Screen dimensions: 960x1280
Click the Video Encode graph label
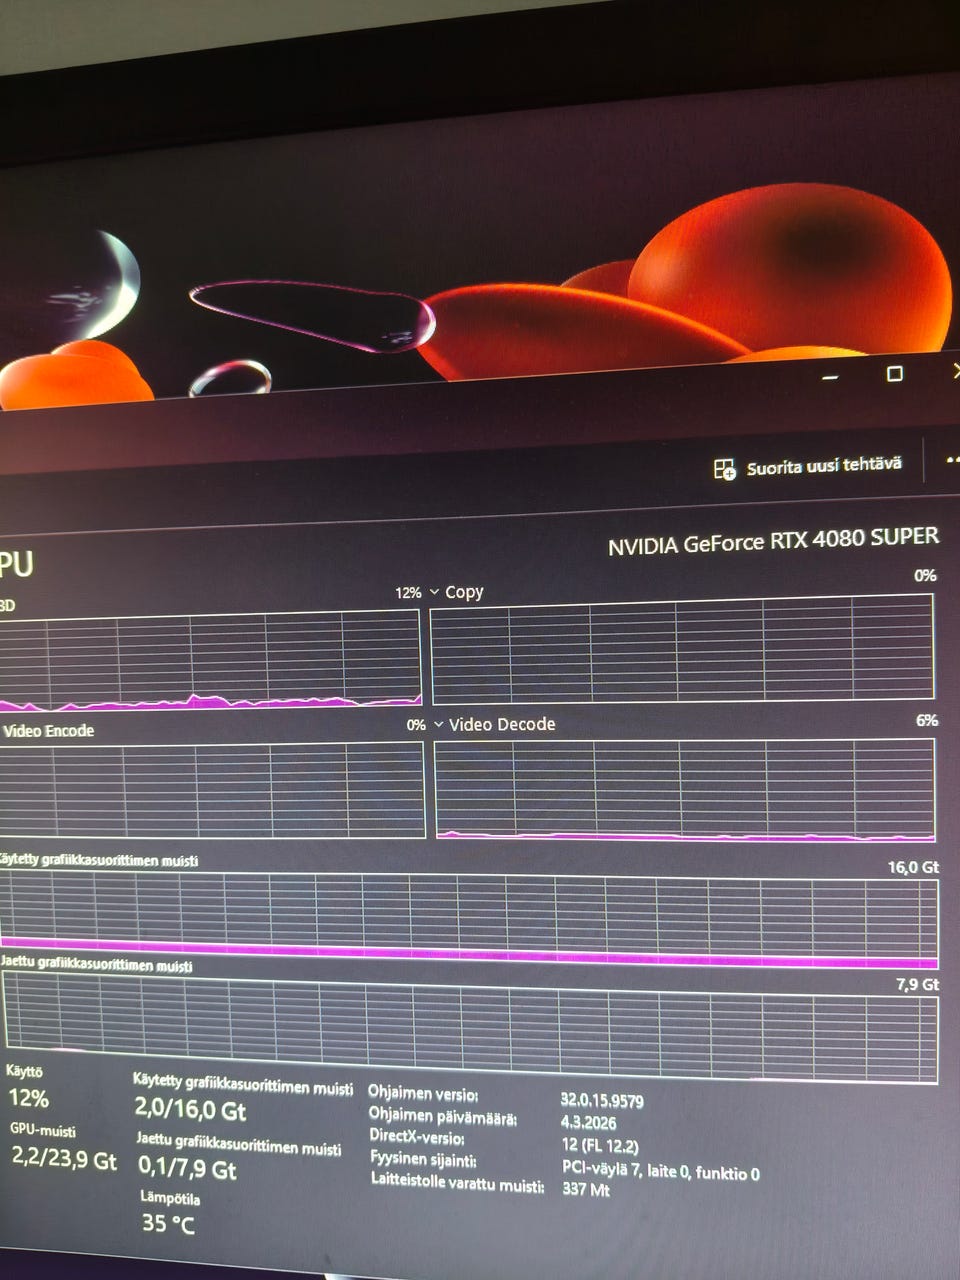(x=48, y=731)
